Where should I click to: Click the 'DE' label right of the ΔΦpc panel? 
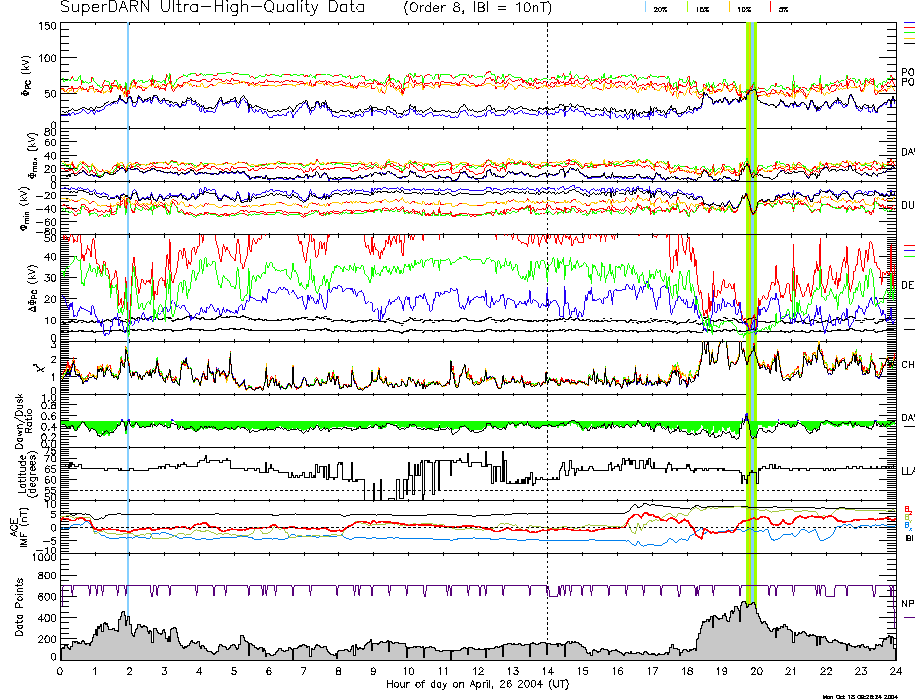(x=908, y=285)
